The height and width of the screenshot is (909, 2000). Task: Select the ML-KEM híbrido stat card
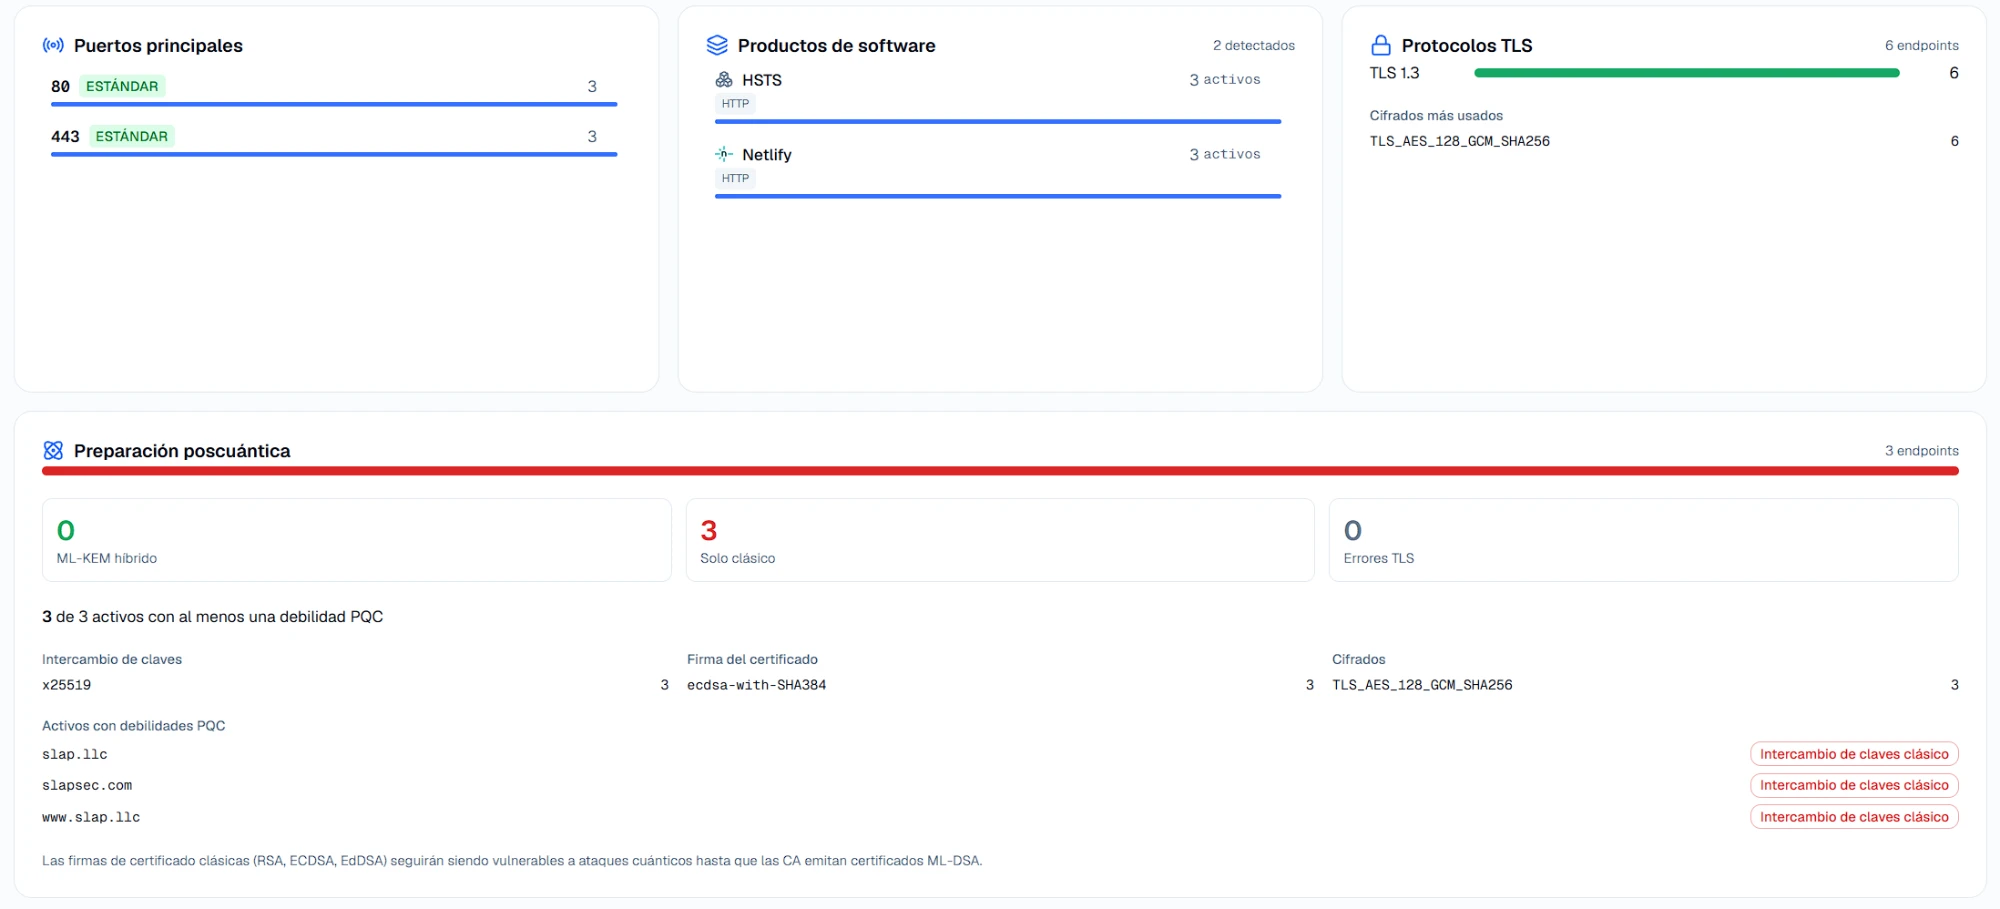356,540
